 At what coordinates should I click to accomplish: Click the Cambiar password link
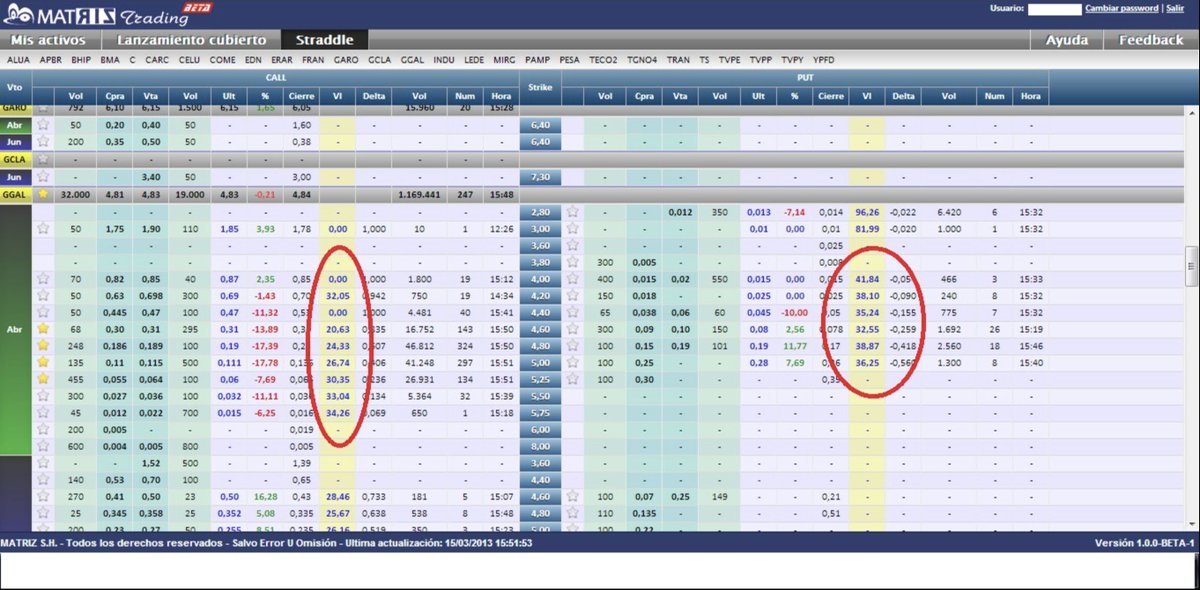coord(1122,8)
